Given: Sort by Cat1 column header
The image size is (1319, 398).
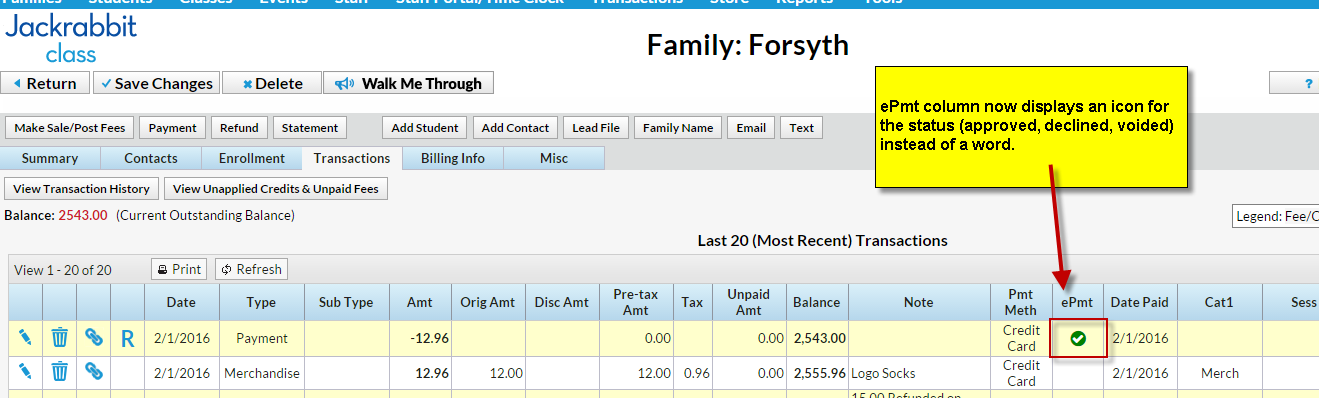Looking at the screenshot, I should pos(1220,302).
